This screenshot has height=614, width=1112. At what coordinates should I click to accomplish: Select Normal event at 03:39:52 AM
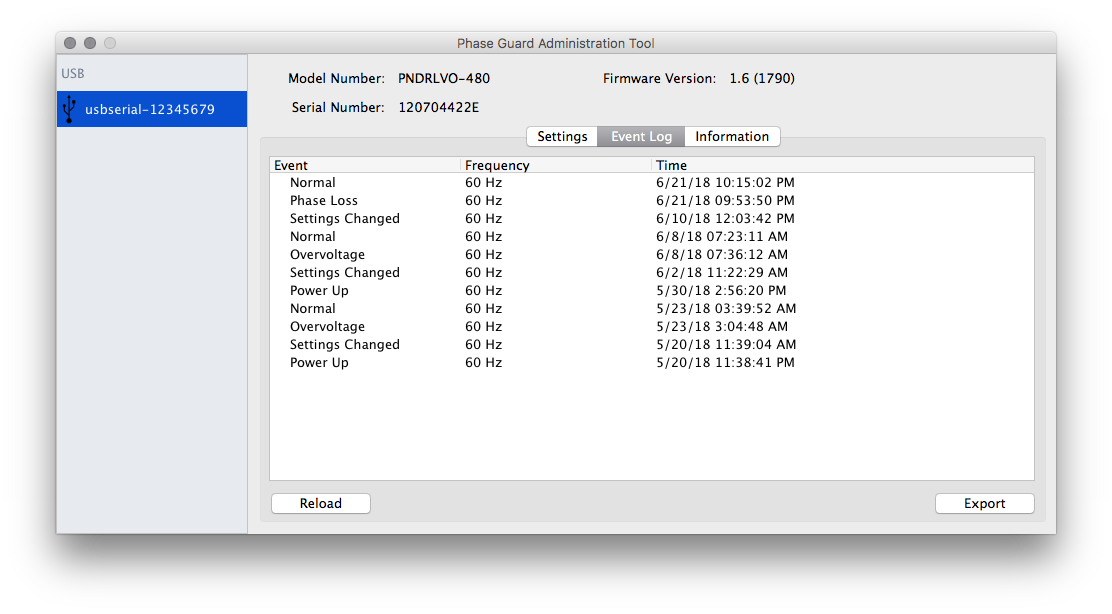click(652, 308)
